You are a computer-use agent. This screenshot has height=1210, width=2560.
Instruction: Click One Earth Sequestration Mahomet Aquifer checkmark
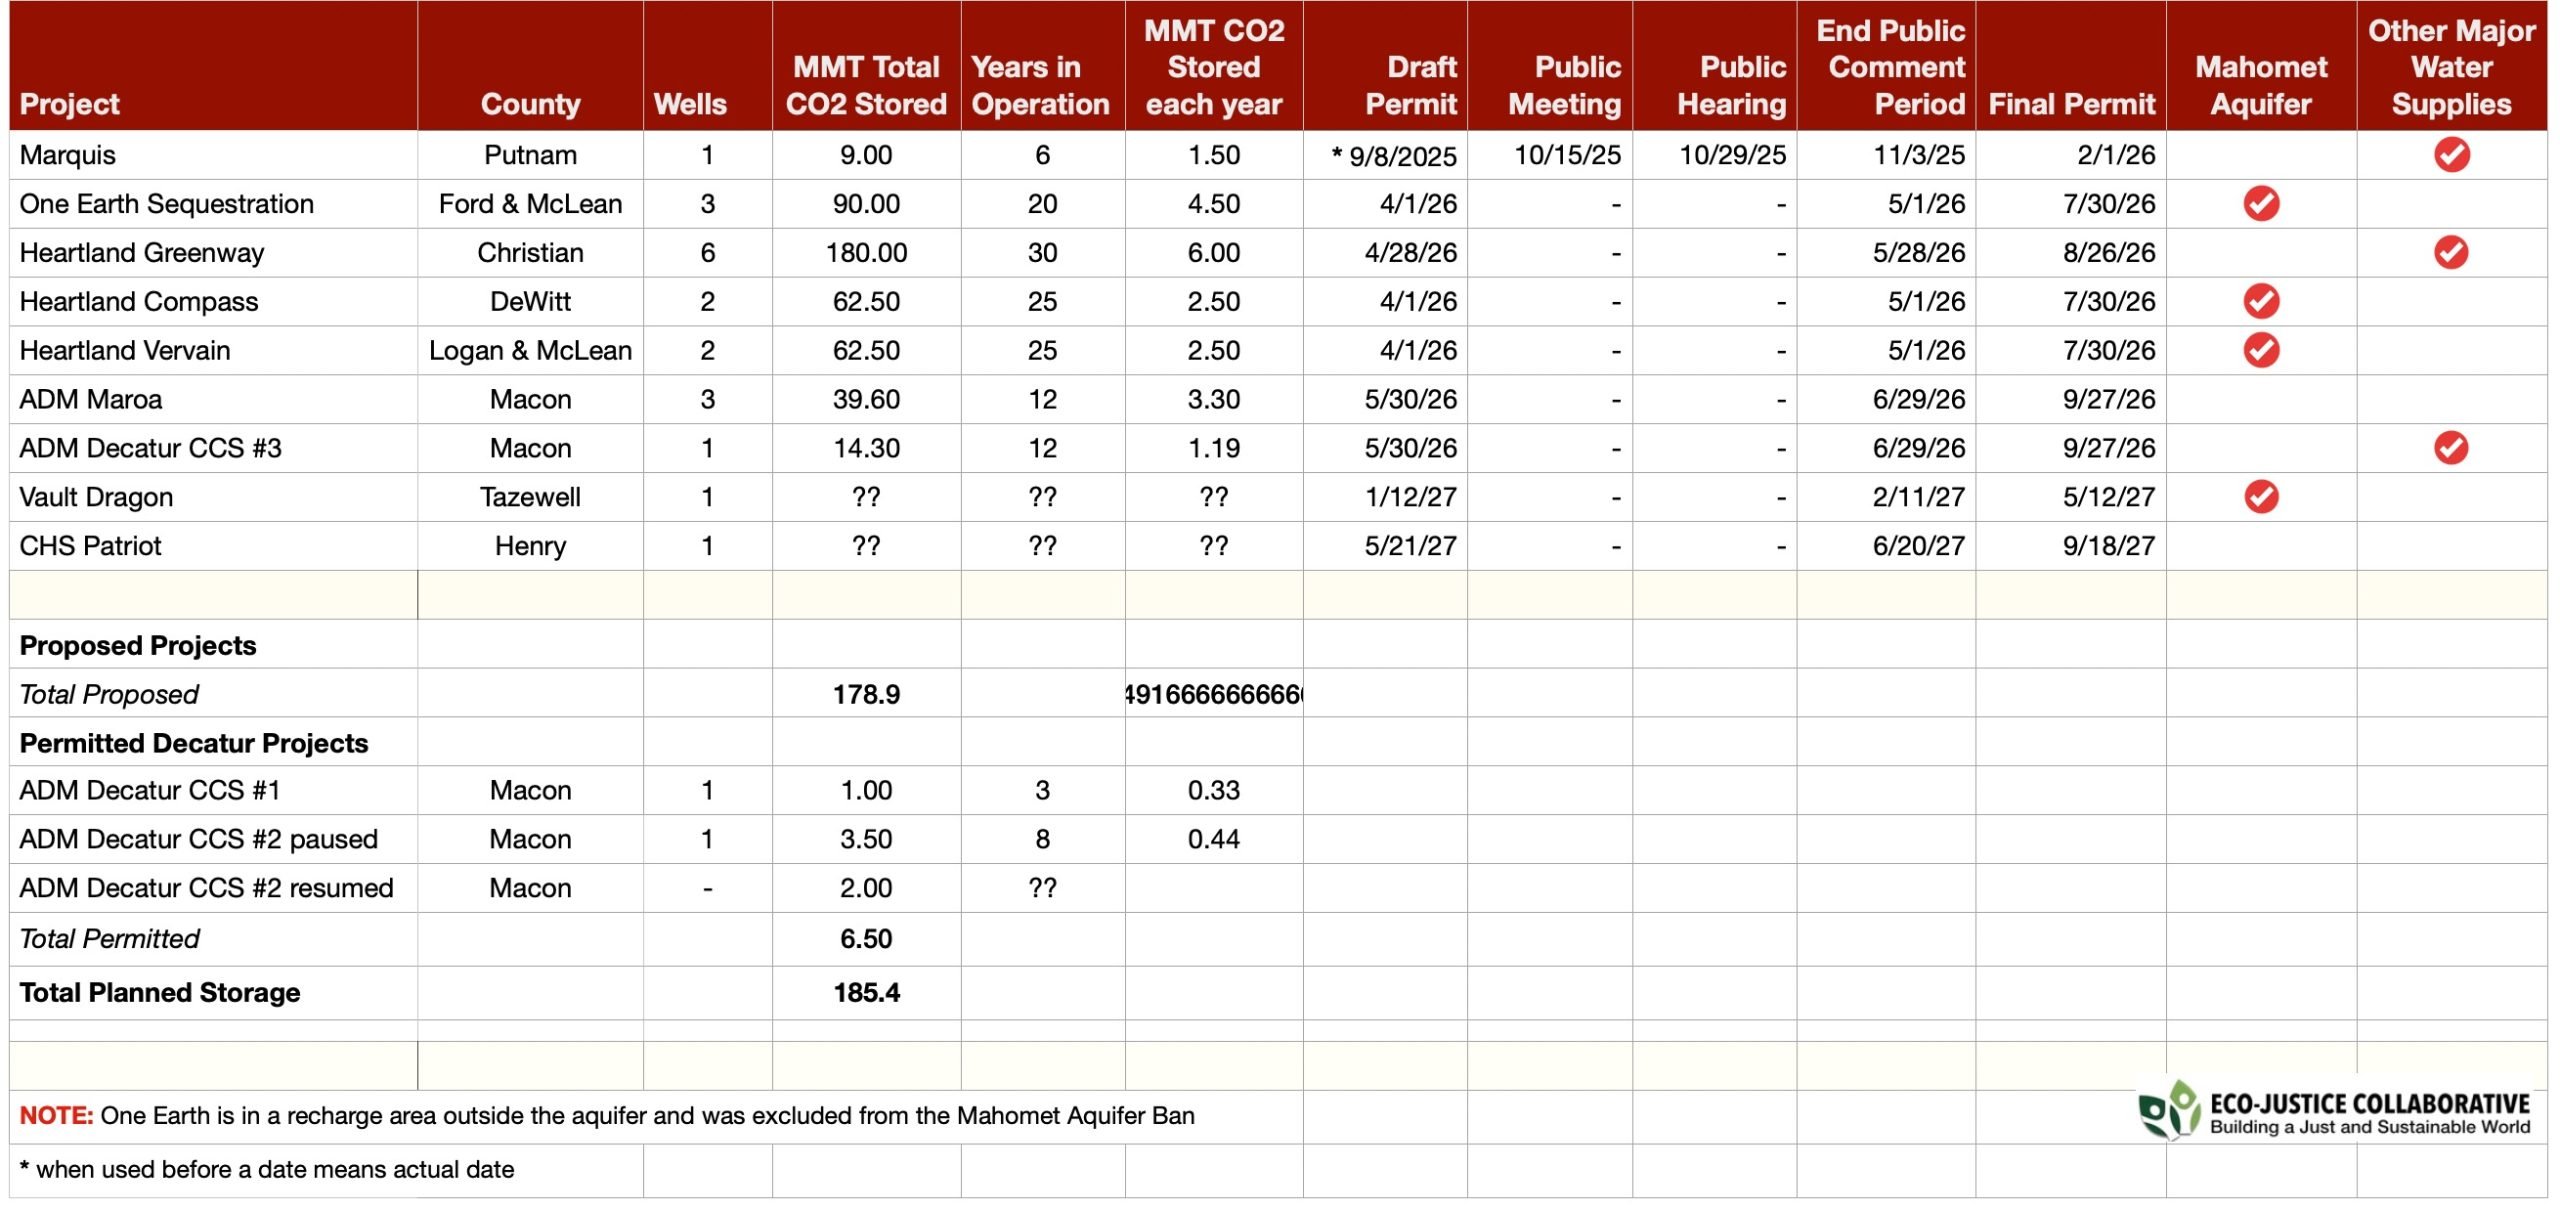(x=2261, y=204)
